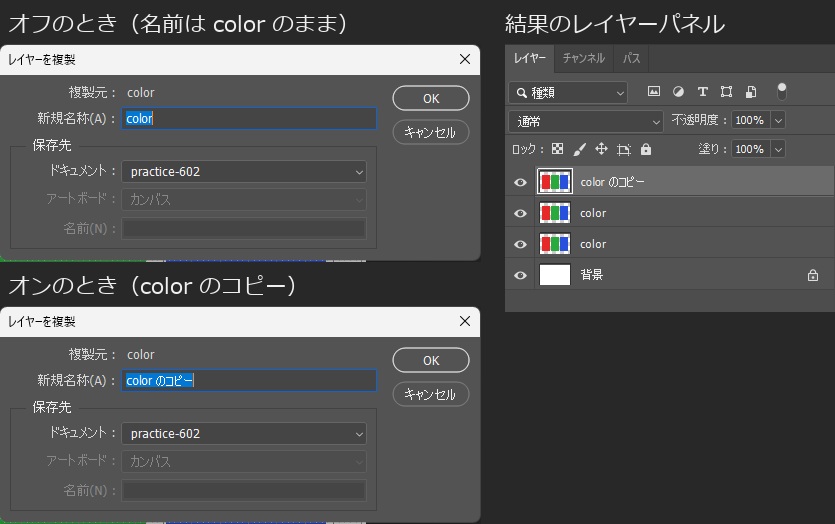The height and width of the screenshot is (524, 835).
Task: Hide the color のコピー layer via eye icon
Action: (520, 182)
